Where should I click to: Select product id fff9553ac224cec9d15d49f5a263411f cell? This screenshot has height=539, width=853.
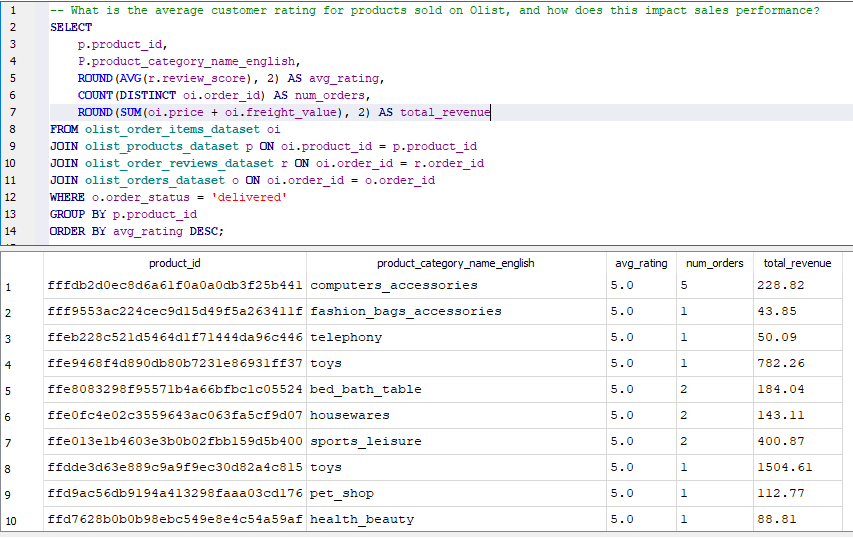[x=175, y=312]
